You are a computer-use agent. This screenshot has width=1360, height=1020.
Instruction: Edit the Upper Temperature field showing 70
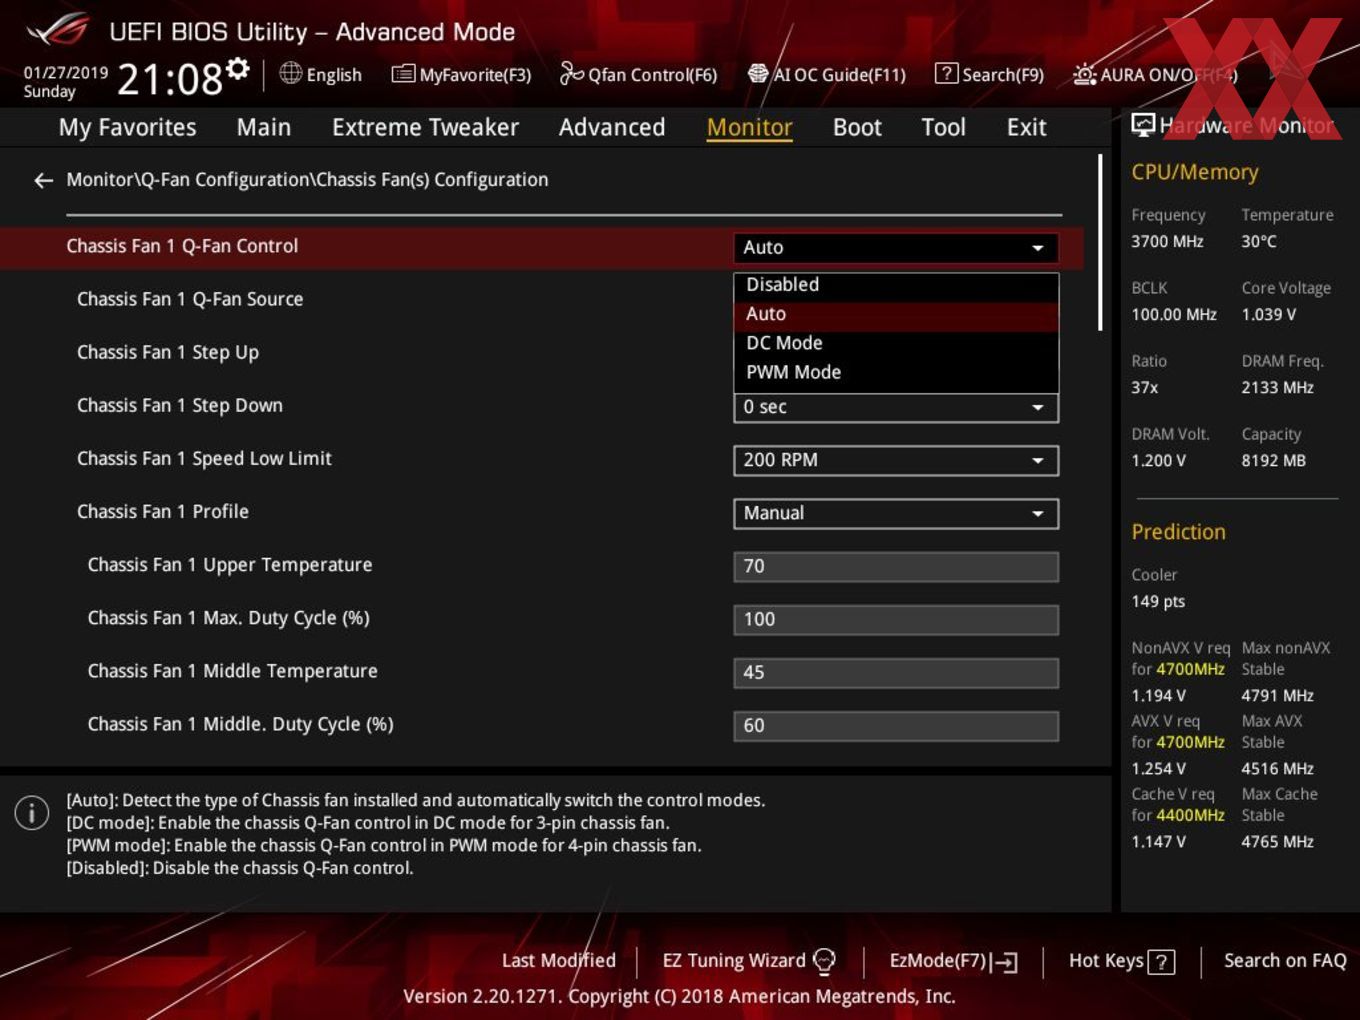[896, 566]
